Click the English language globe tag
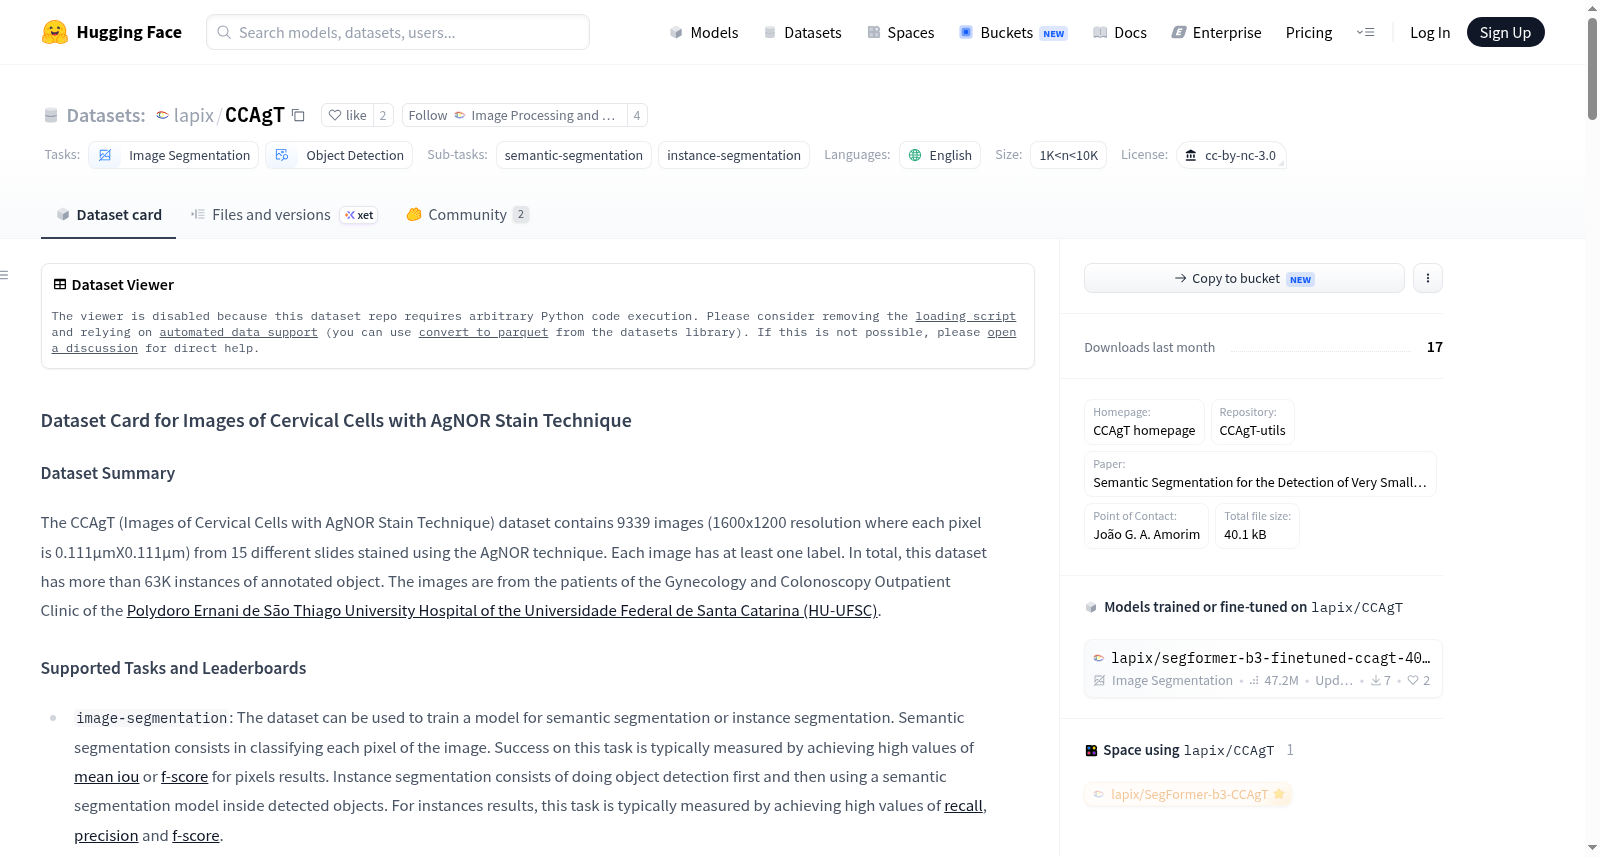The image size is (1600, 857). pos(940,155)
